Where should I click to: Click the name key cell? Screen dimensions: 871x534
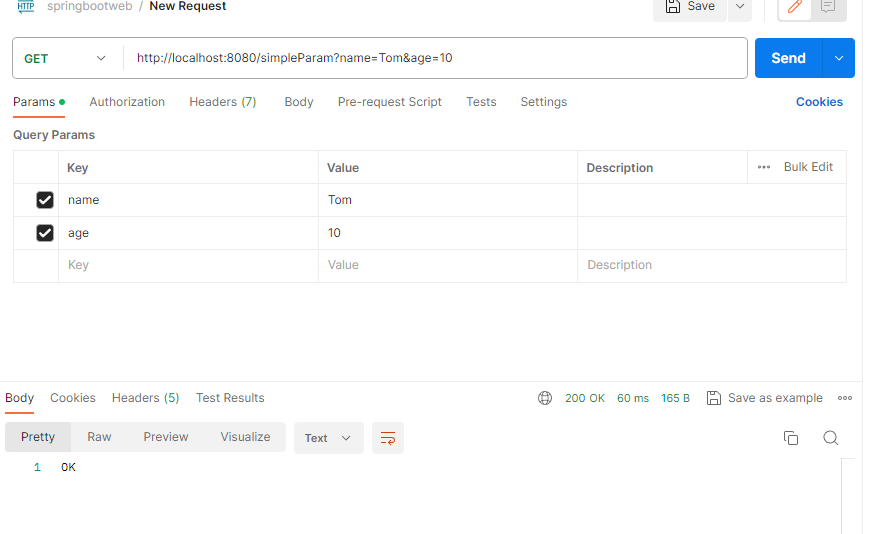[188, 200]
